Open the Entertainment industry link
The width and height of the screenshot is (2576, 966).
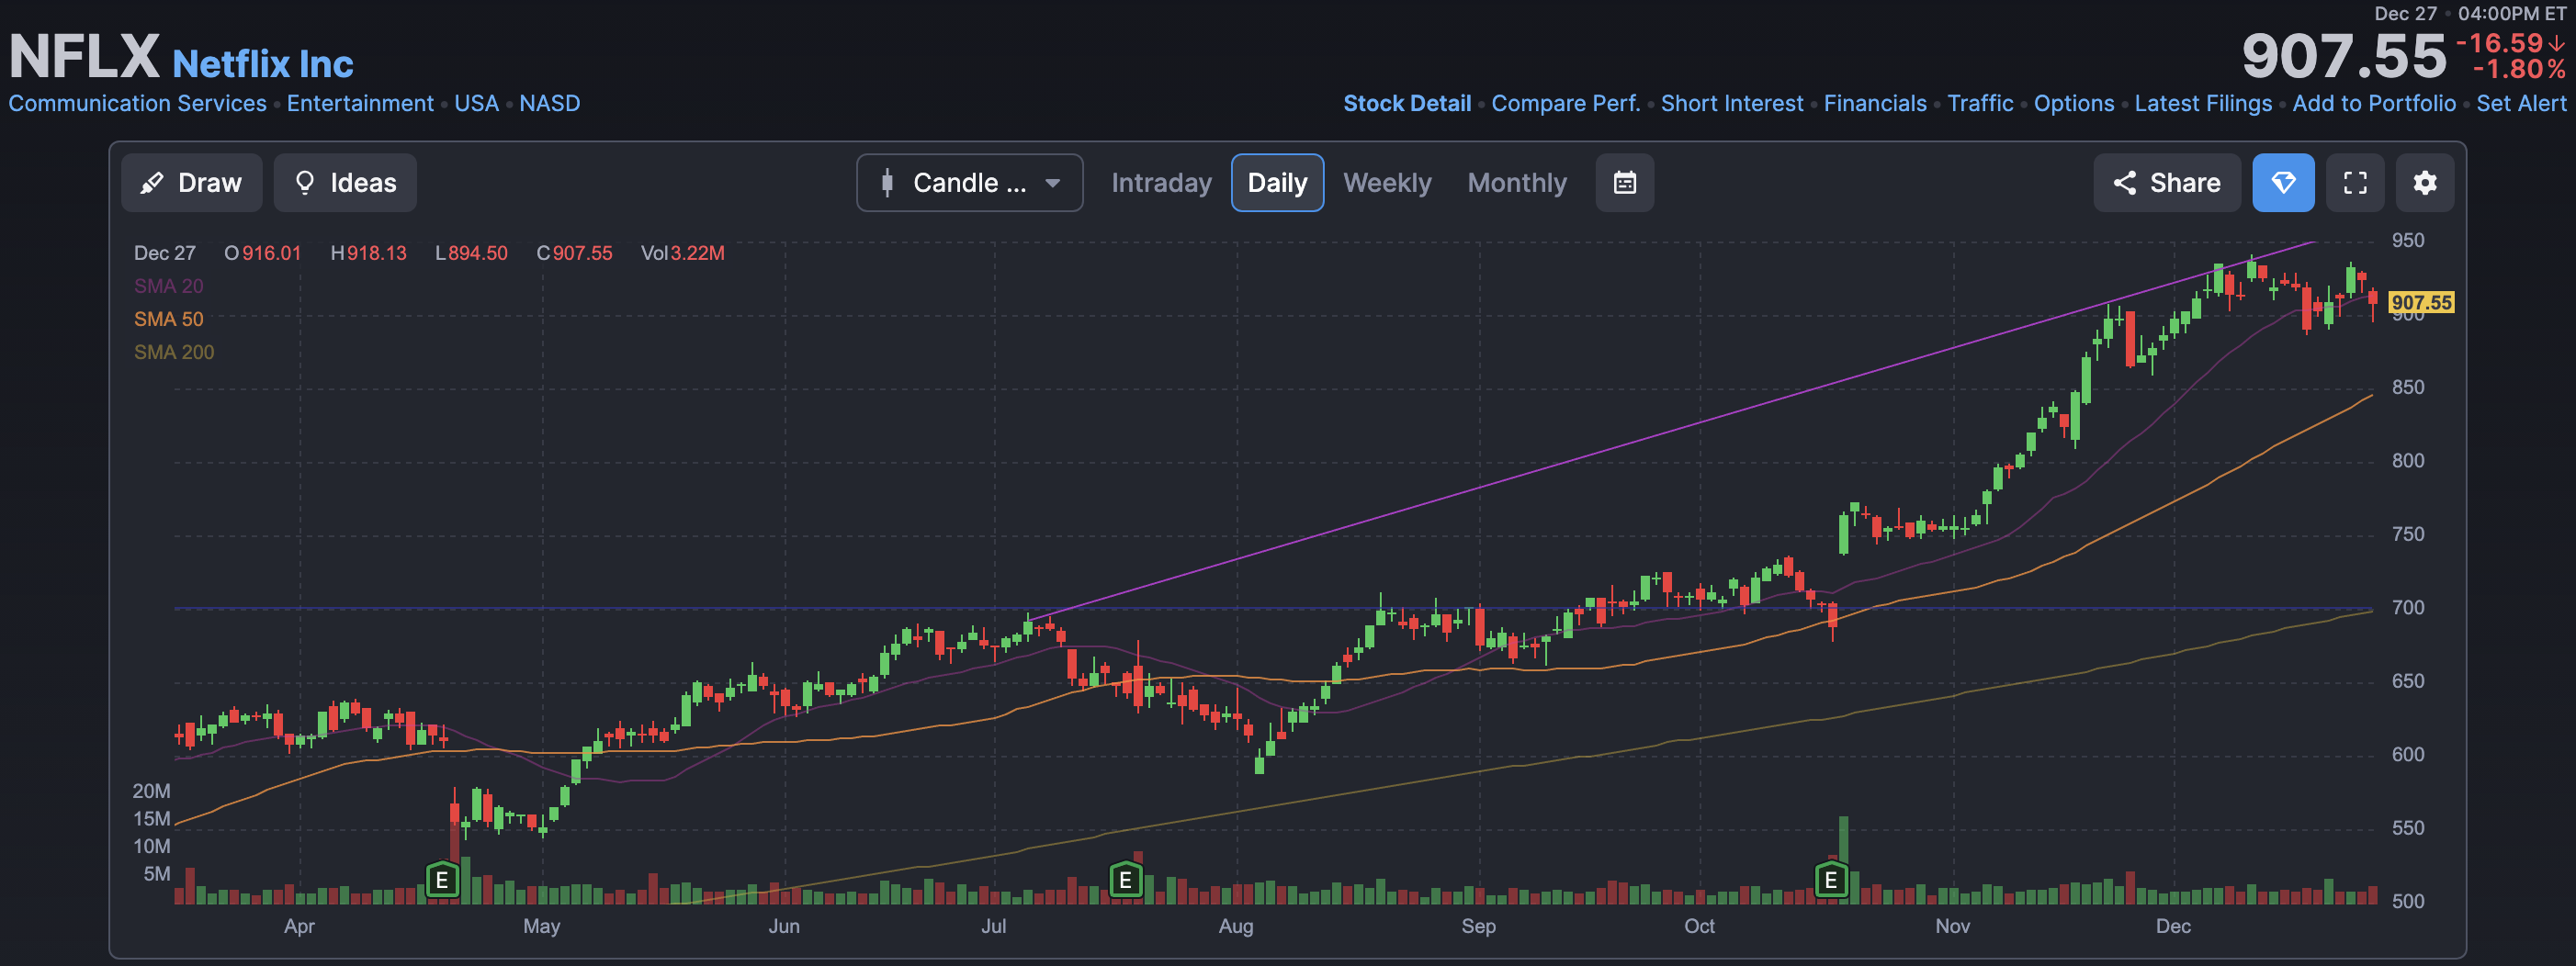[x=360, y=103]
